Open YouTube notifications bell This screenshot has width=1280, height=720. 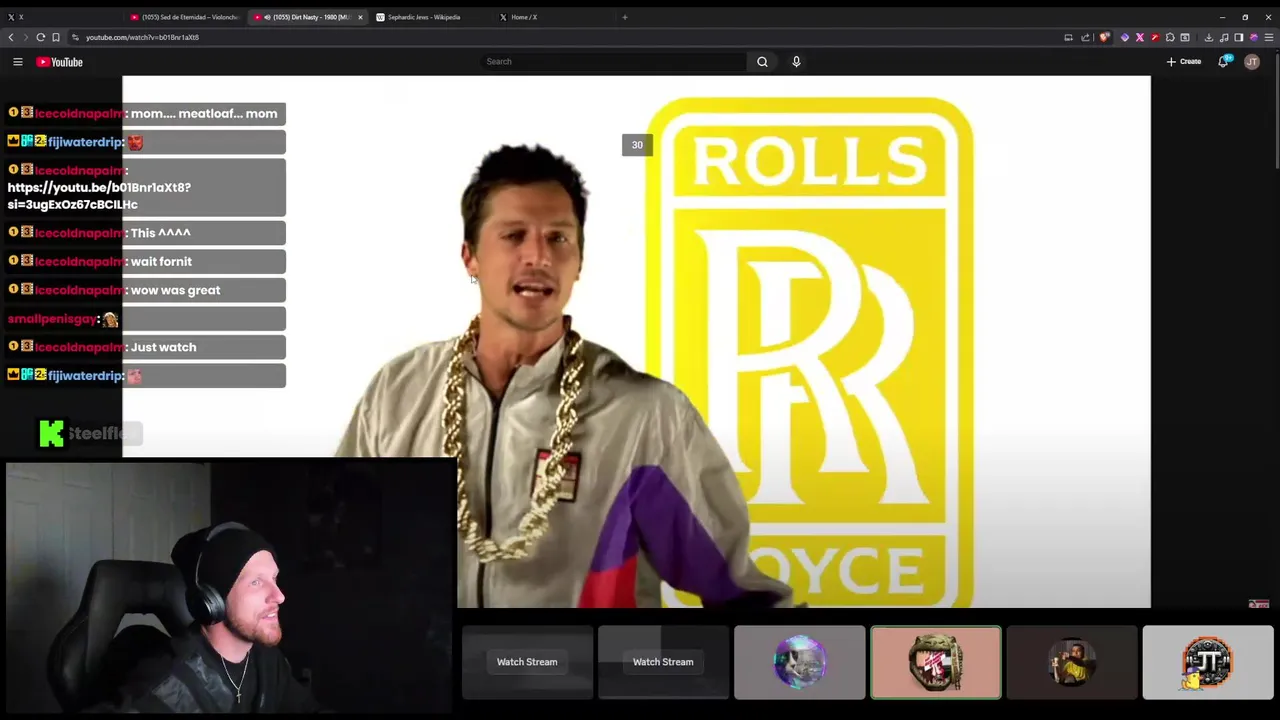pyautogui.click(x=1223, y=62)
